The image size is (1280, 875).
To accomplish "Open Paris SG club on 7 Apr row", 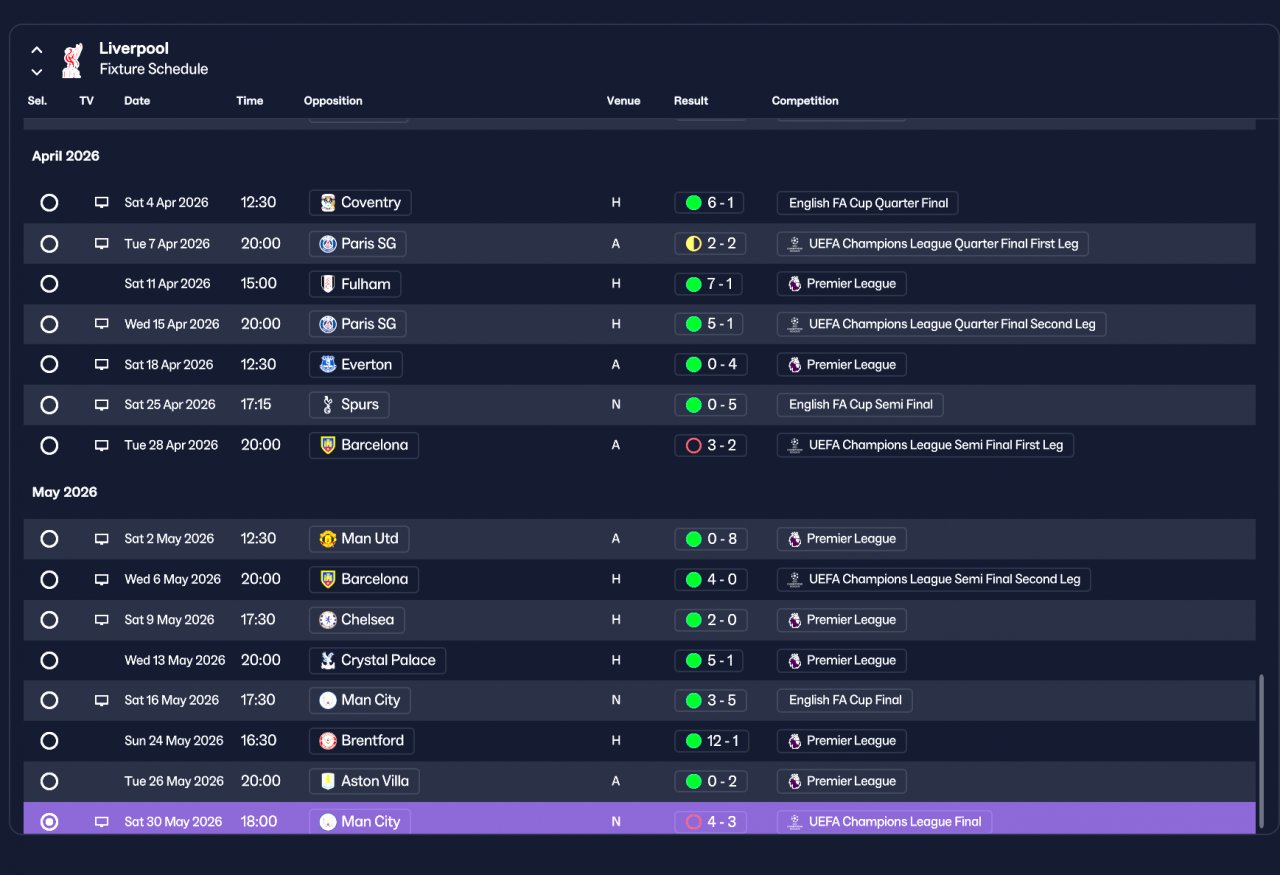I will pos(358,244).
